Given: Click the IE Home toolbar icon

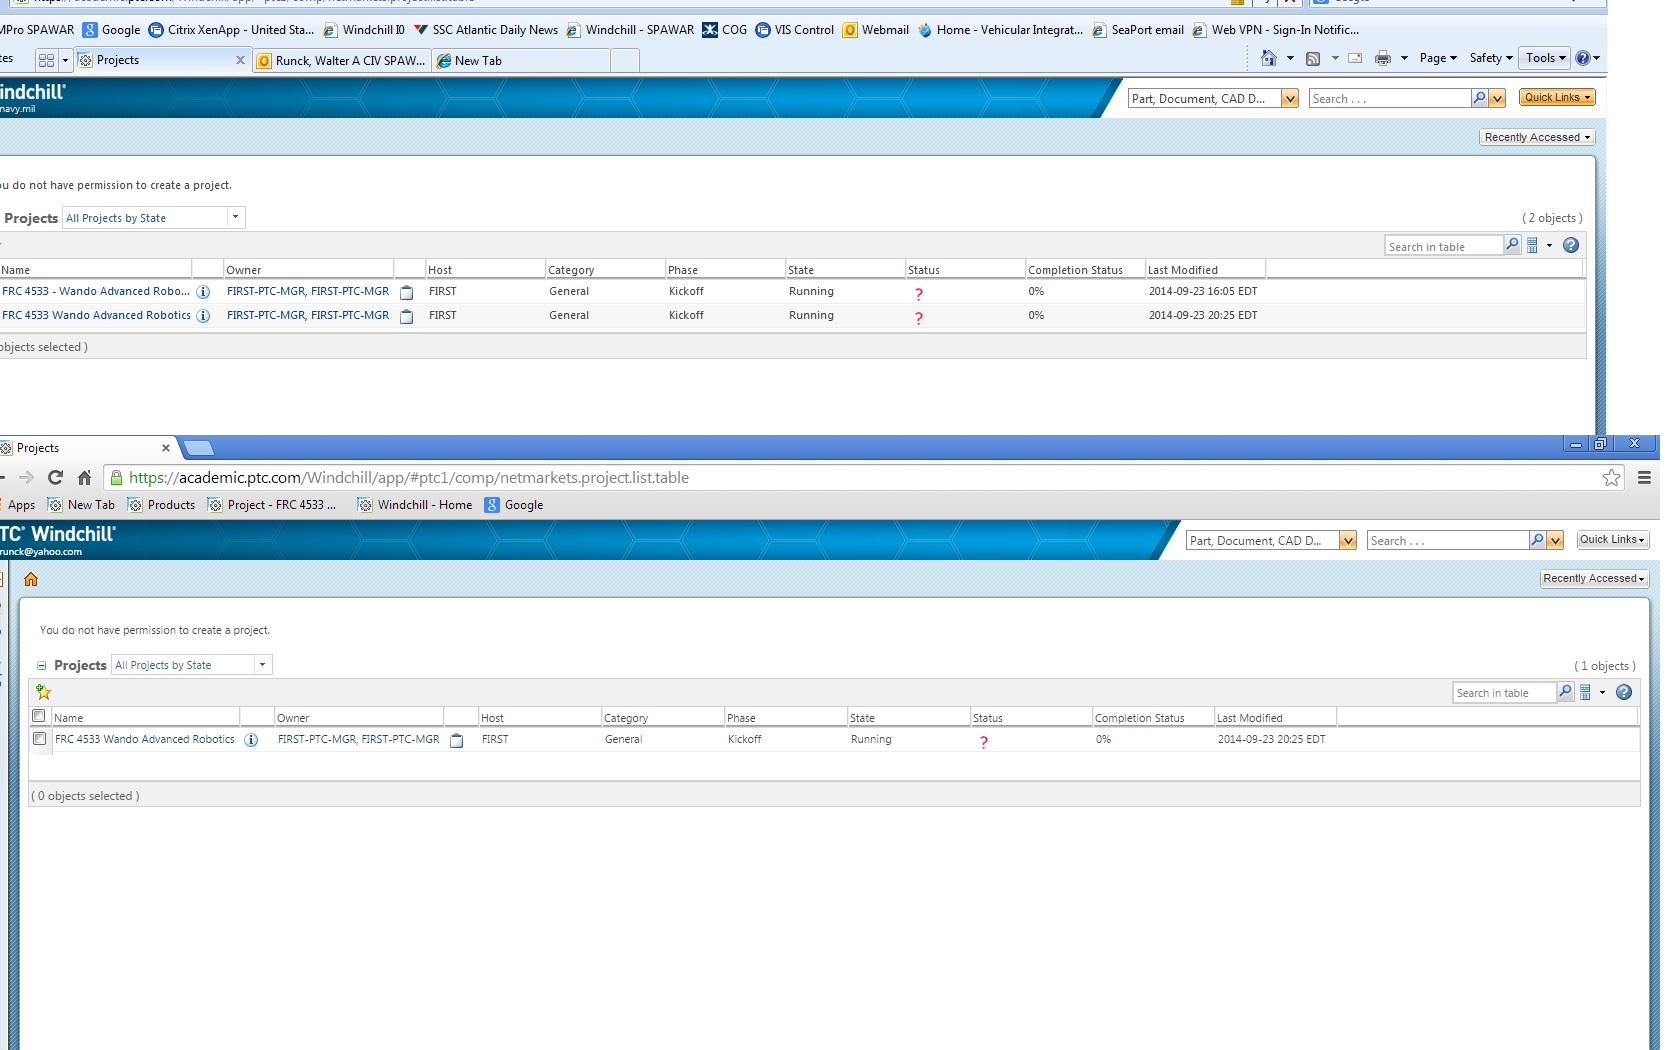Looking at the screenshot, I should click(1269, 58).
